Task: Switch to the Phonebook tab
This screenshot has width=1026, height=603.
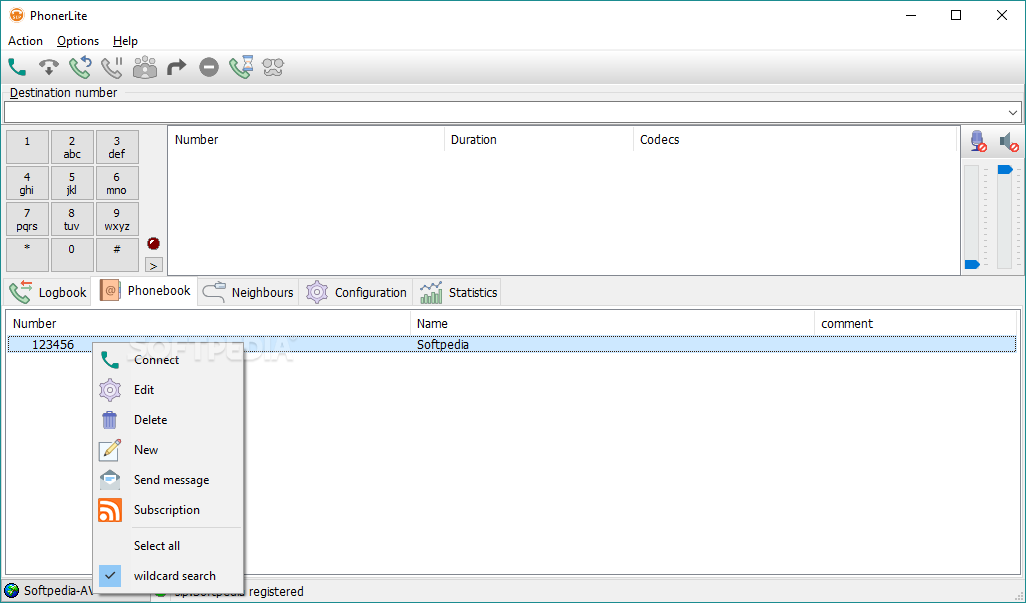Action: (145, 290)
